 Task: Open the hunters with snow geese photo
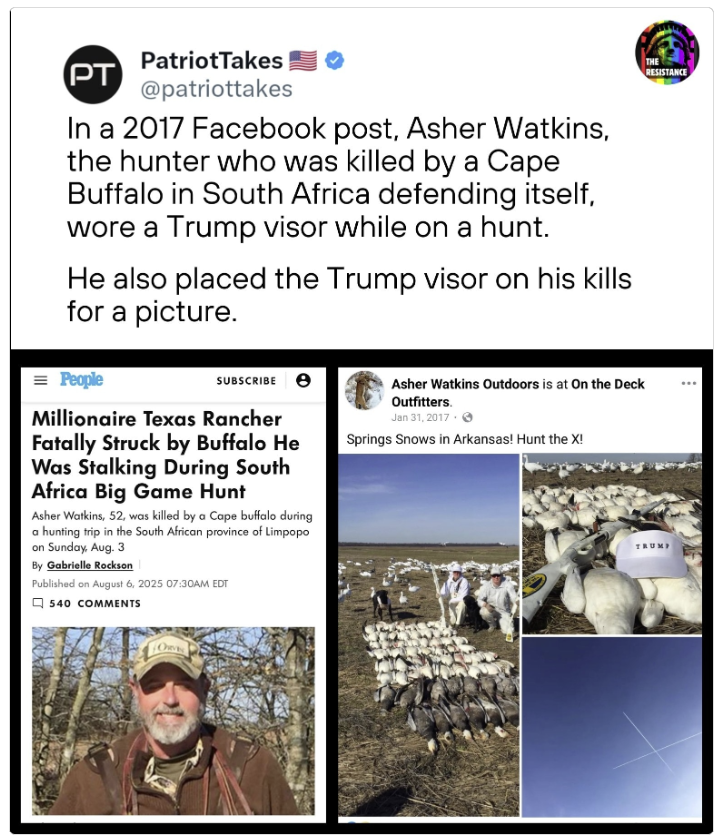pos(429,635)
